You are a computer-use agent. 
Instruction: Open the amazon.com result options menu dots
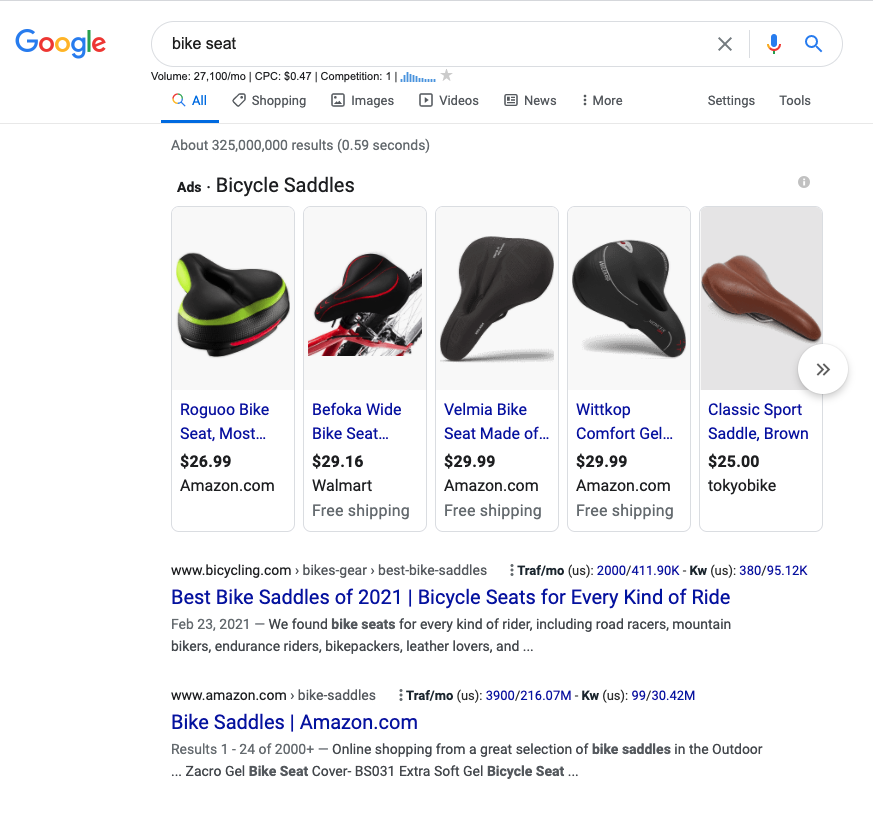coord(400,695)
